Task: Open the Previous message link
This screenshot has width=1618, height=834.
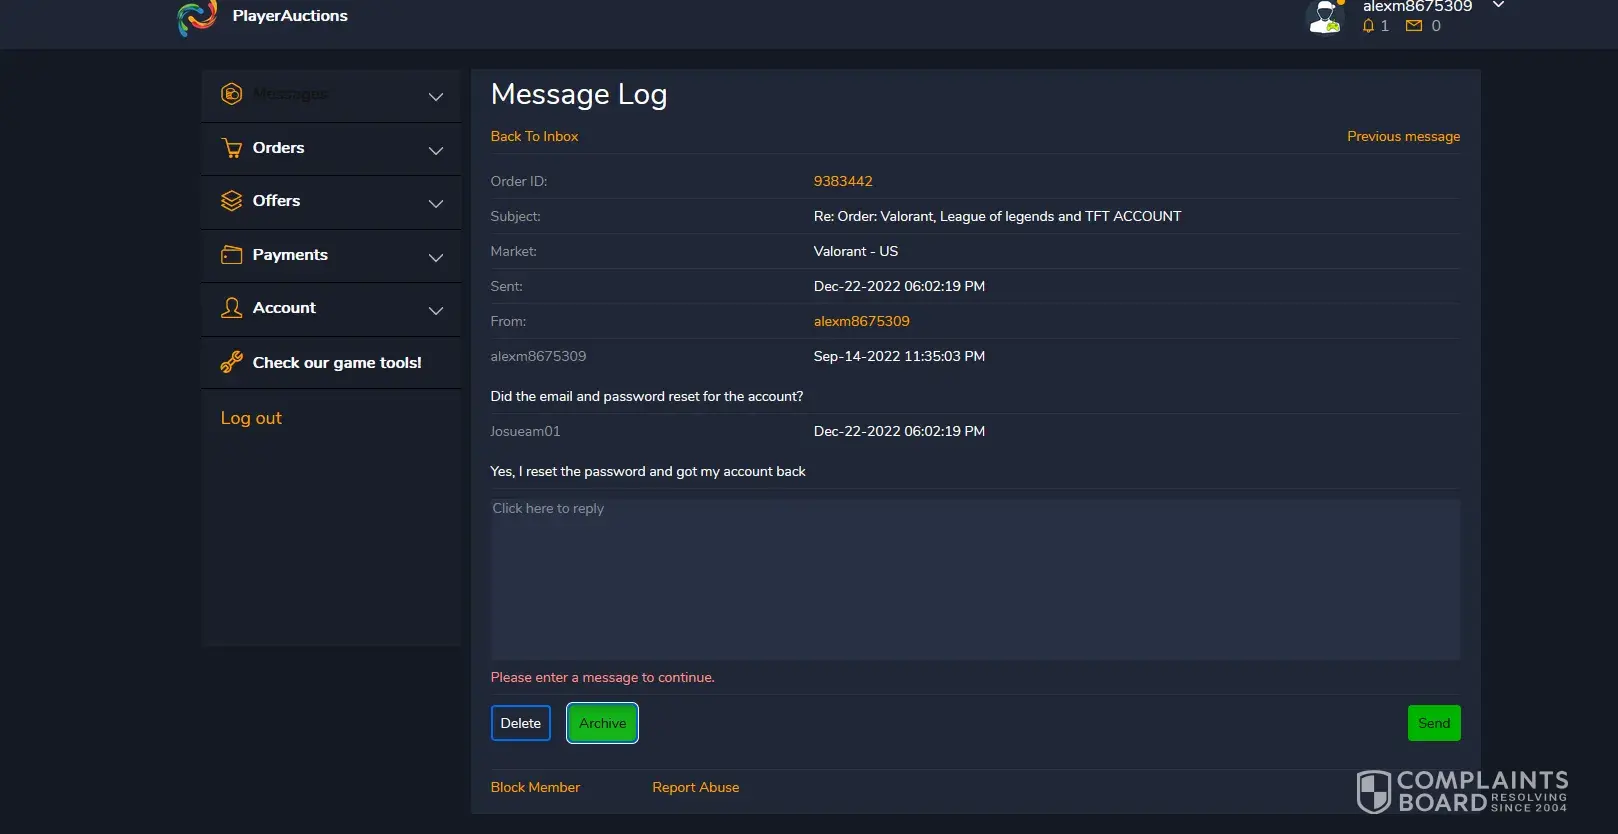Action: pyautogui.click(x=1403, y=136)
